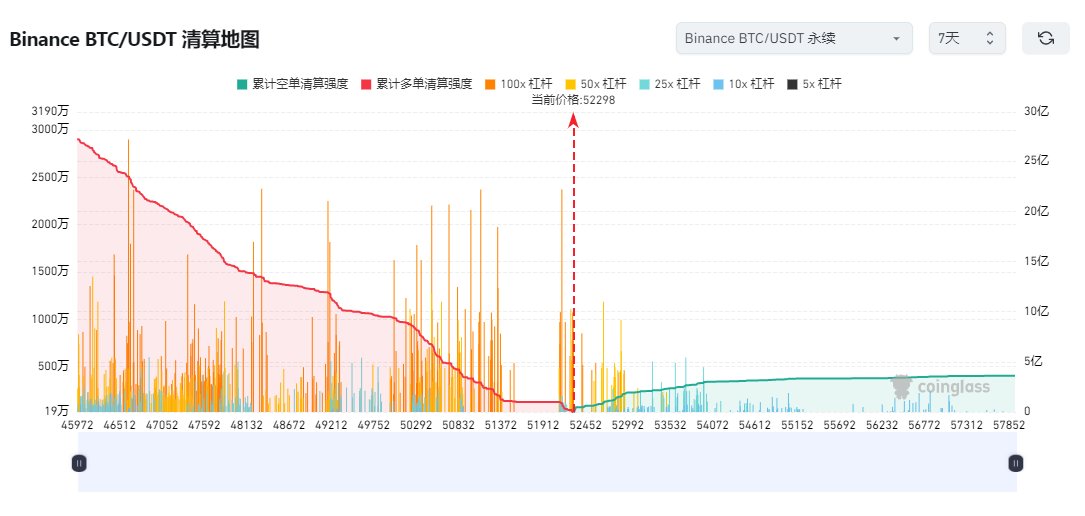Open the 7天 time range selector
The width and height of the screenshot is (1085, 516).
(967, 39)
